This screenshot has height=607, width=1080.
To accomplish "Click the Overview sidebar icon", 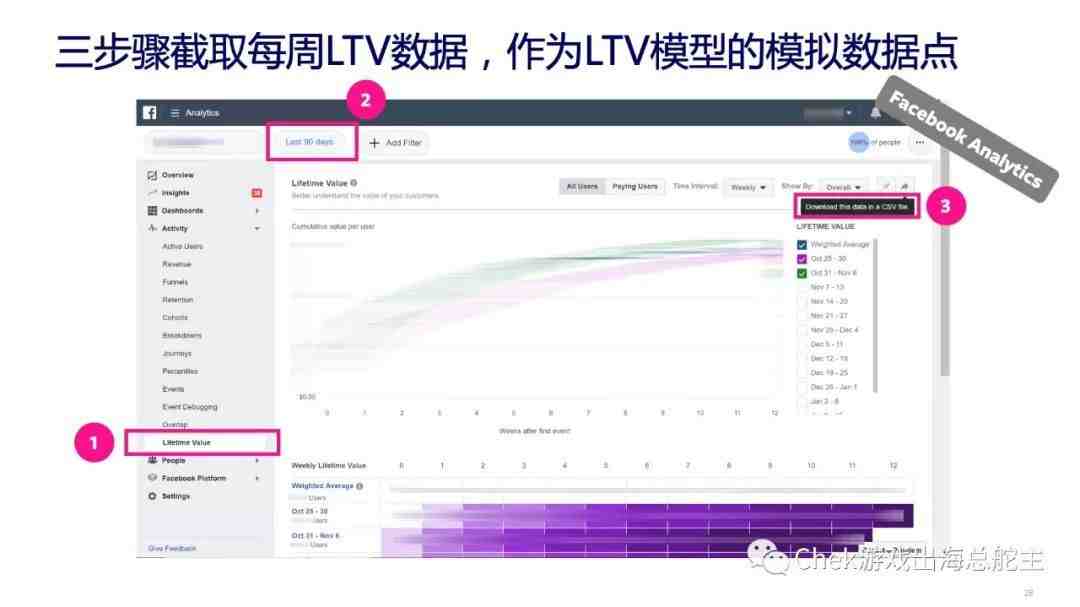I will (152, 175).
